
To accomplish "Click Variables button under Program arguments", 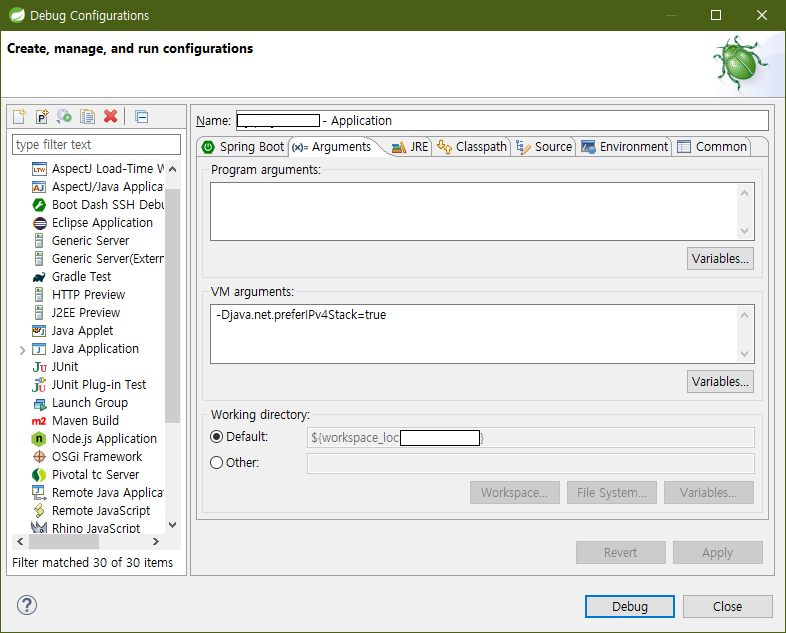I will (720, 259).
